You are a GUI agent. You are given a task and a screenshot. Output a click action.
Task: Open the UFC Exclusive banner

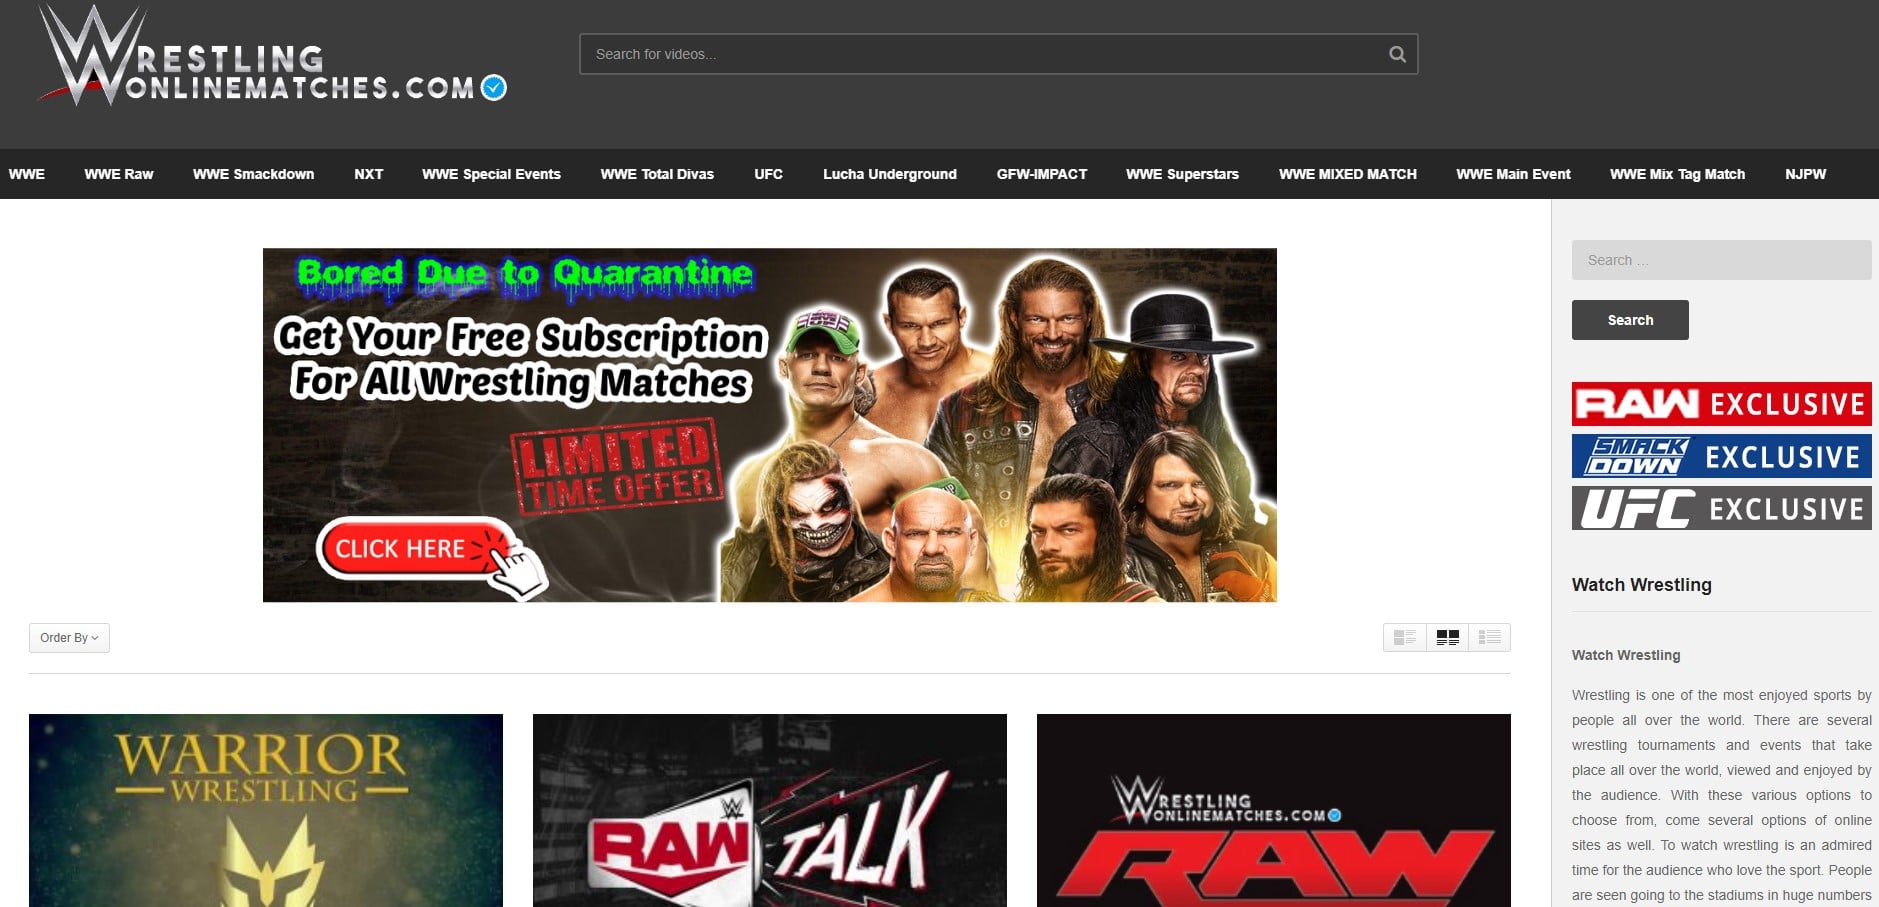tap(1721, 508)
